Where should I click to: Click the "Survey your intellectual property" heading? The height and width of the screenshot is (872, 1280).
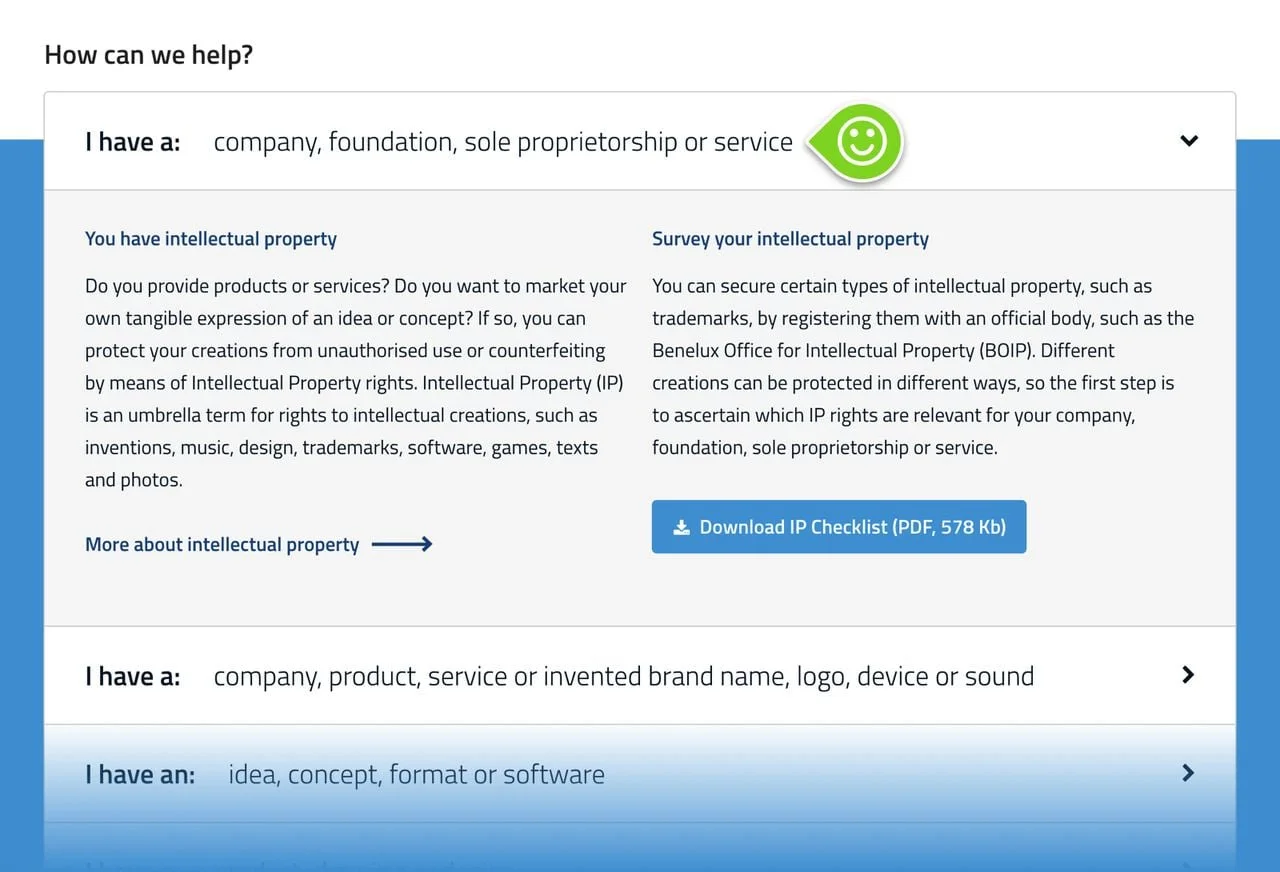pyautogui.click(x=790, y=239)
